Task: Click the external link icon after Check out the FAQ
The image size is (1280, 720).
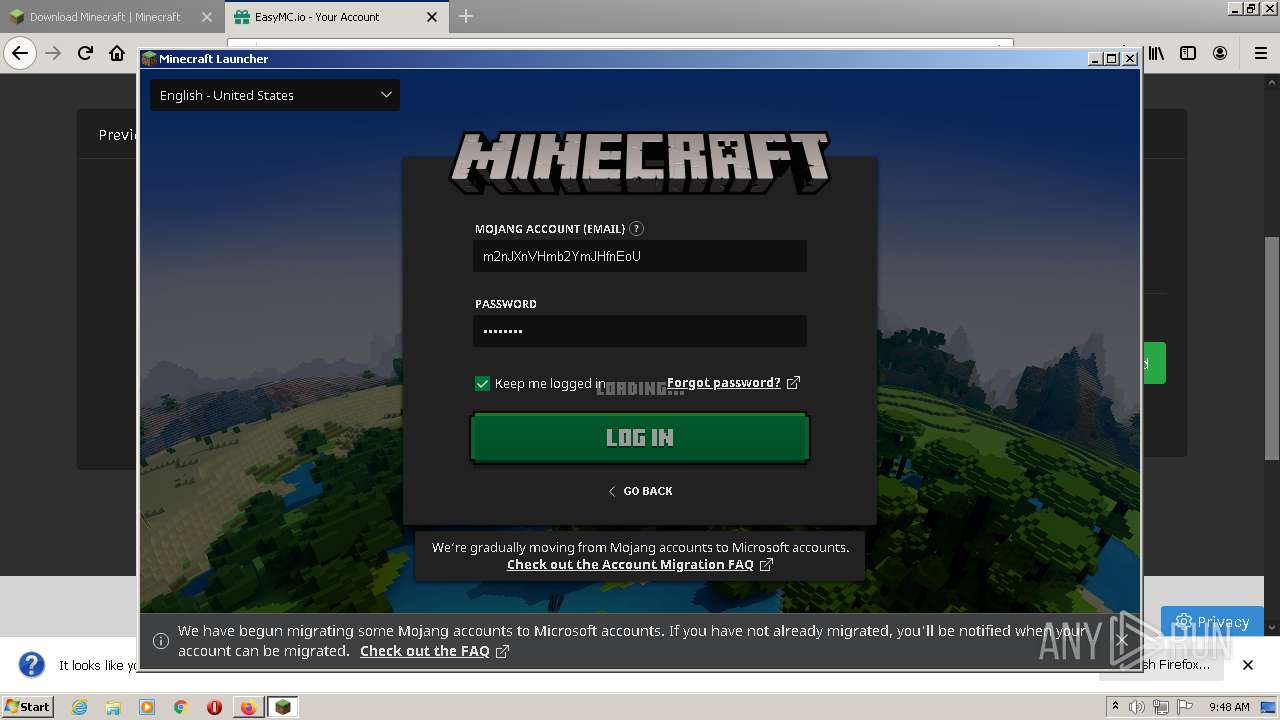Action: 503,651
